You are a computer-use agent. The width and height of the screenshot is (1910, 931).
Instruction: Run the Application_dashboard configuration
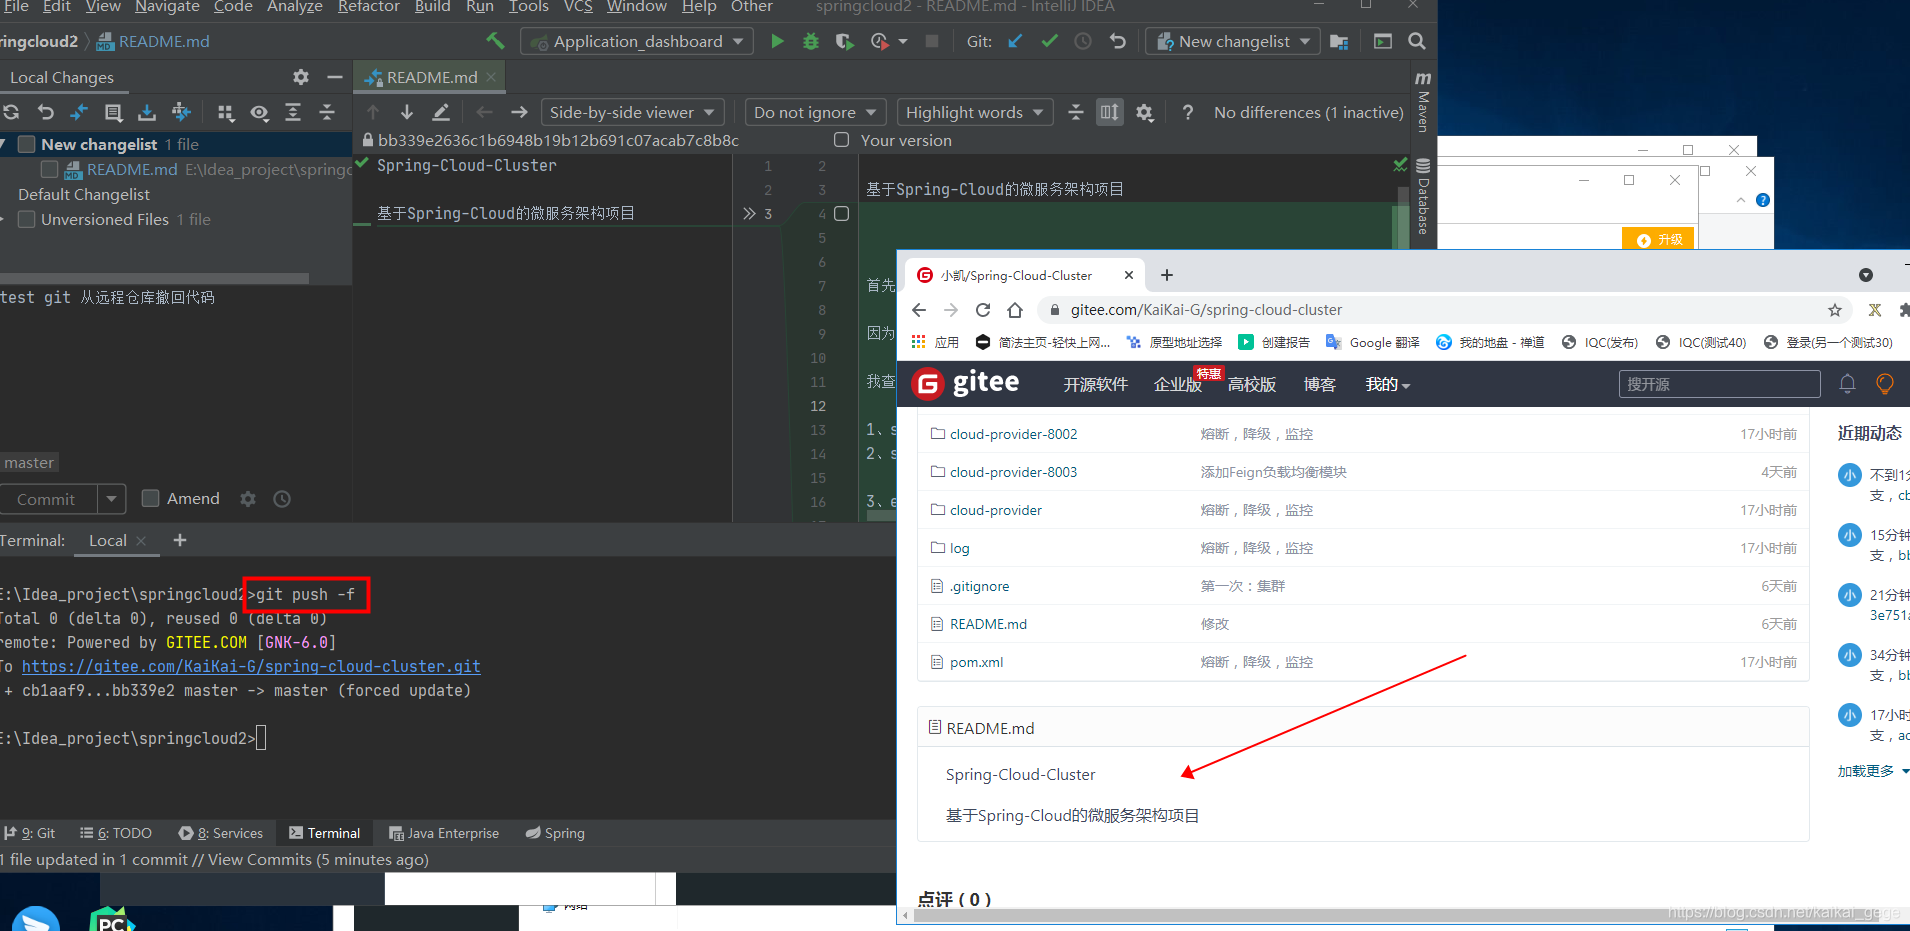tap(777, 41)
